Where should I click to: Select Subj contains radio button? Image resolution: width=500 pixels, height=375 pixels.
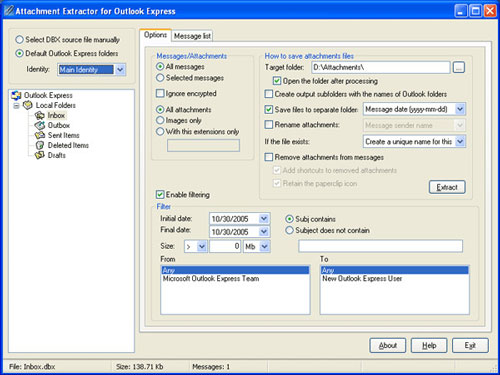point(289,219)
